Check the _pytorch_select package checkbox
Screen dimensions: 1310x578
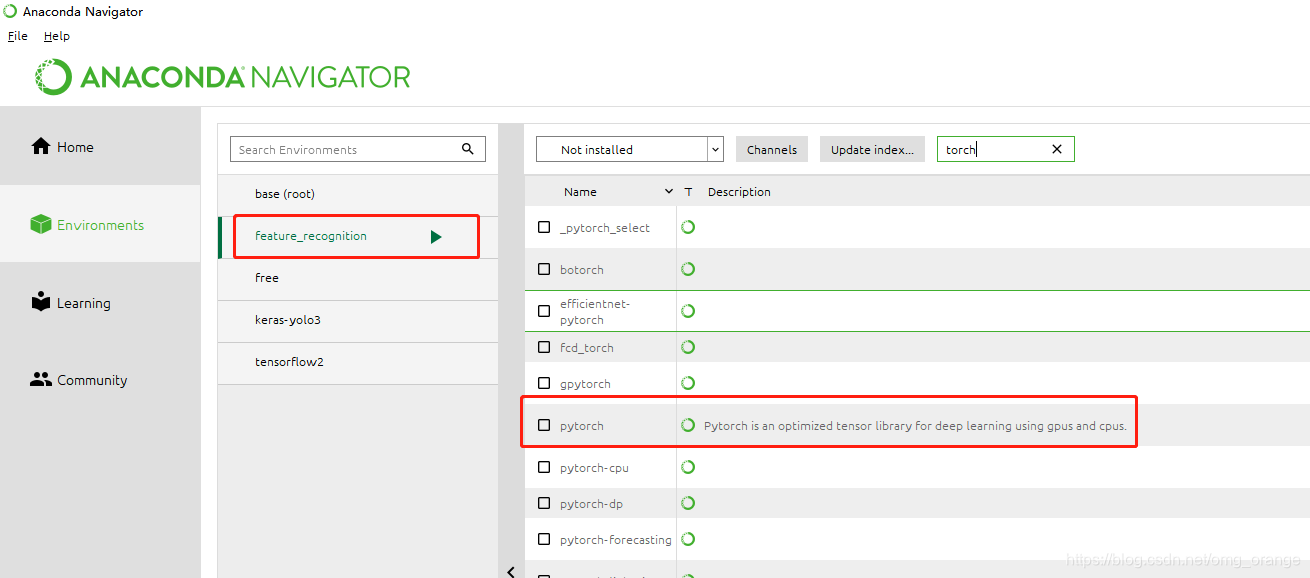click(x=544, y=227)
